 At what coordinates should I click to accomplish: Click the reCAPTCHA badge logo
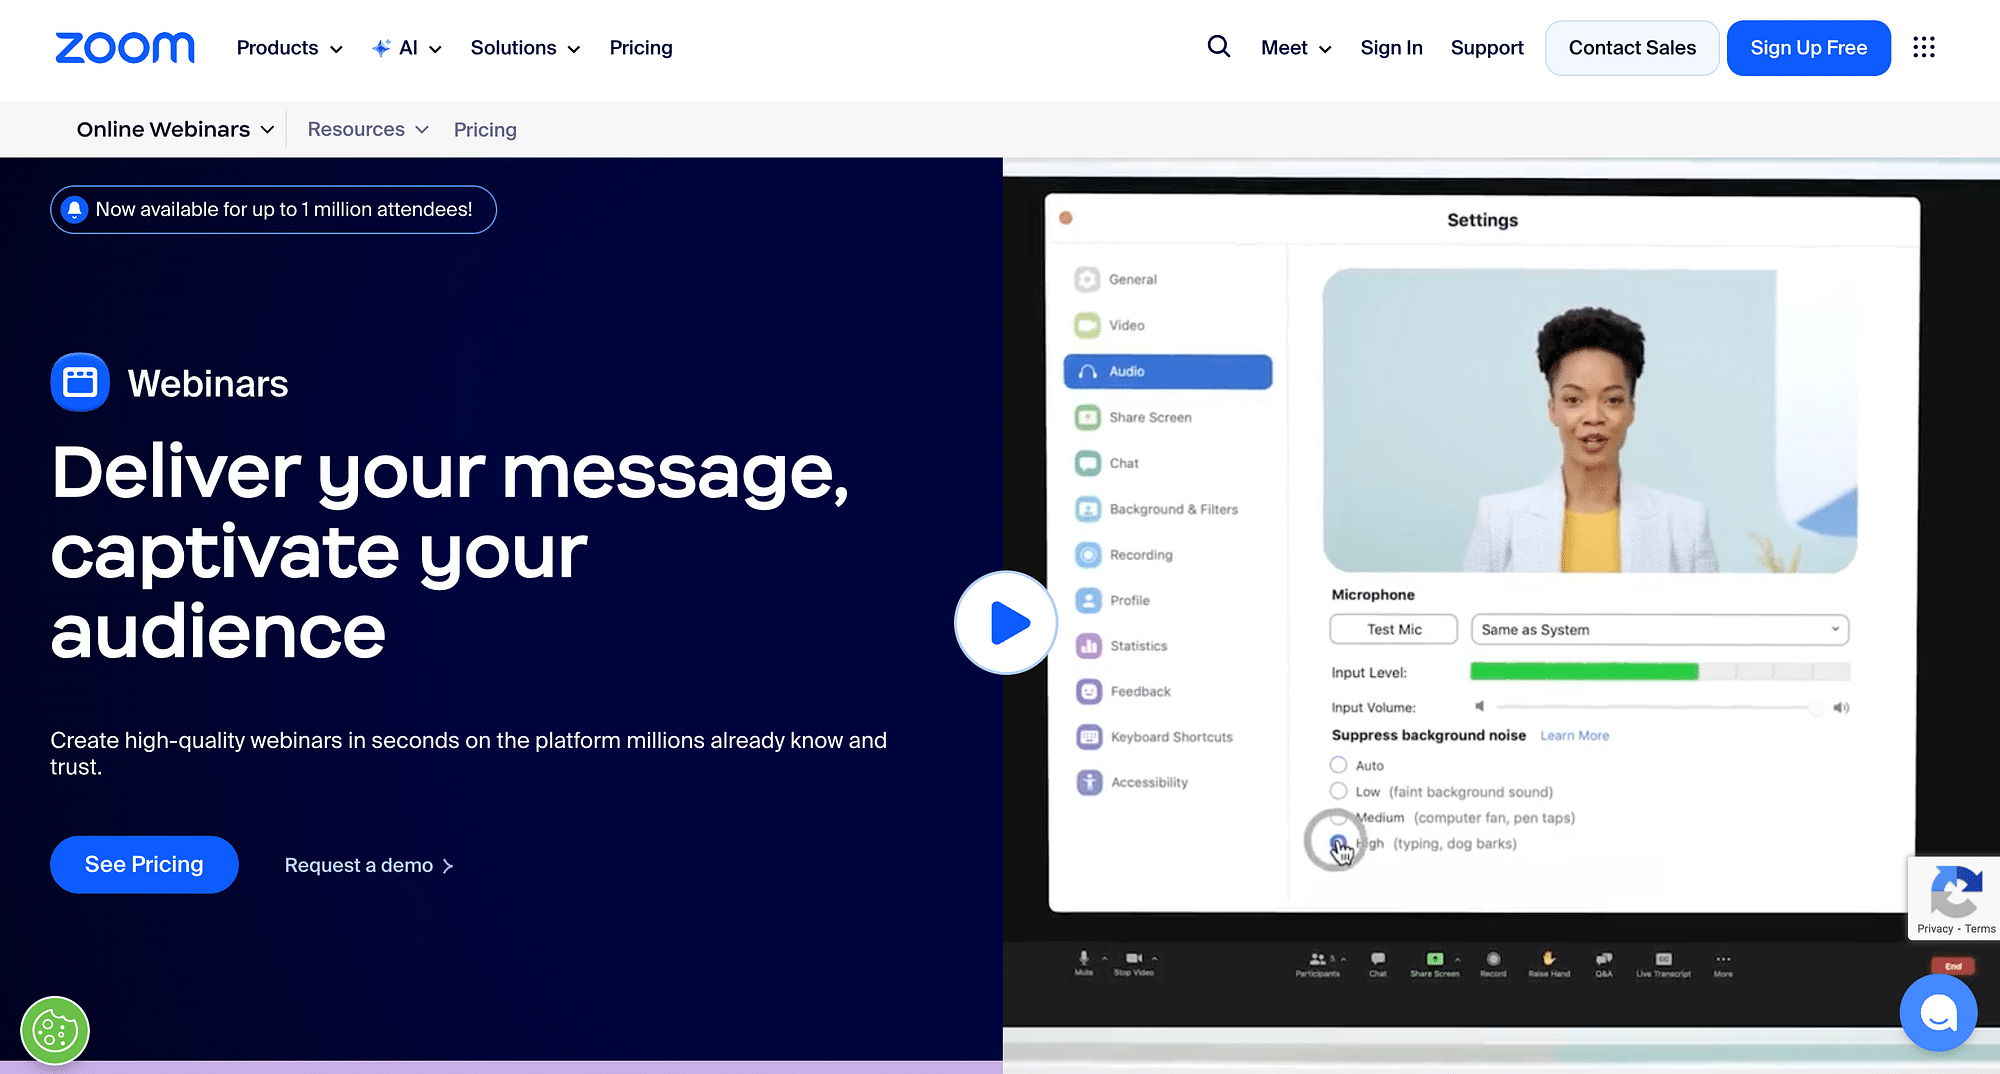[1955, 890]
